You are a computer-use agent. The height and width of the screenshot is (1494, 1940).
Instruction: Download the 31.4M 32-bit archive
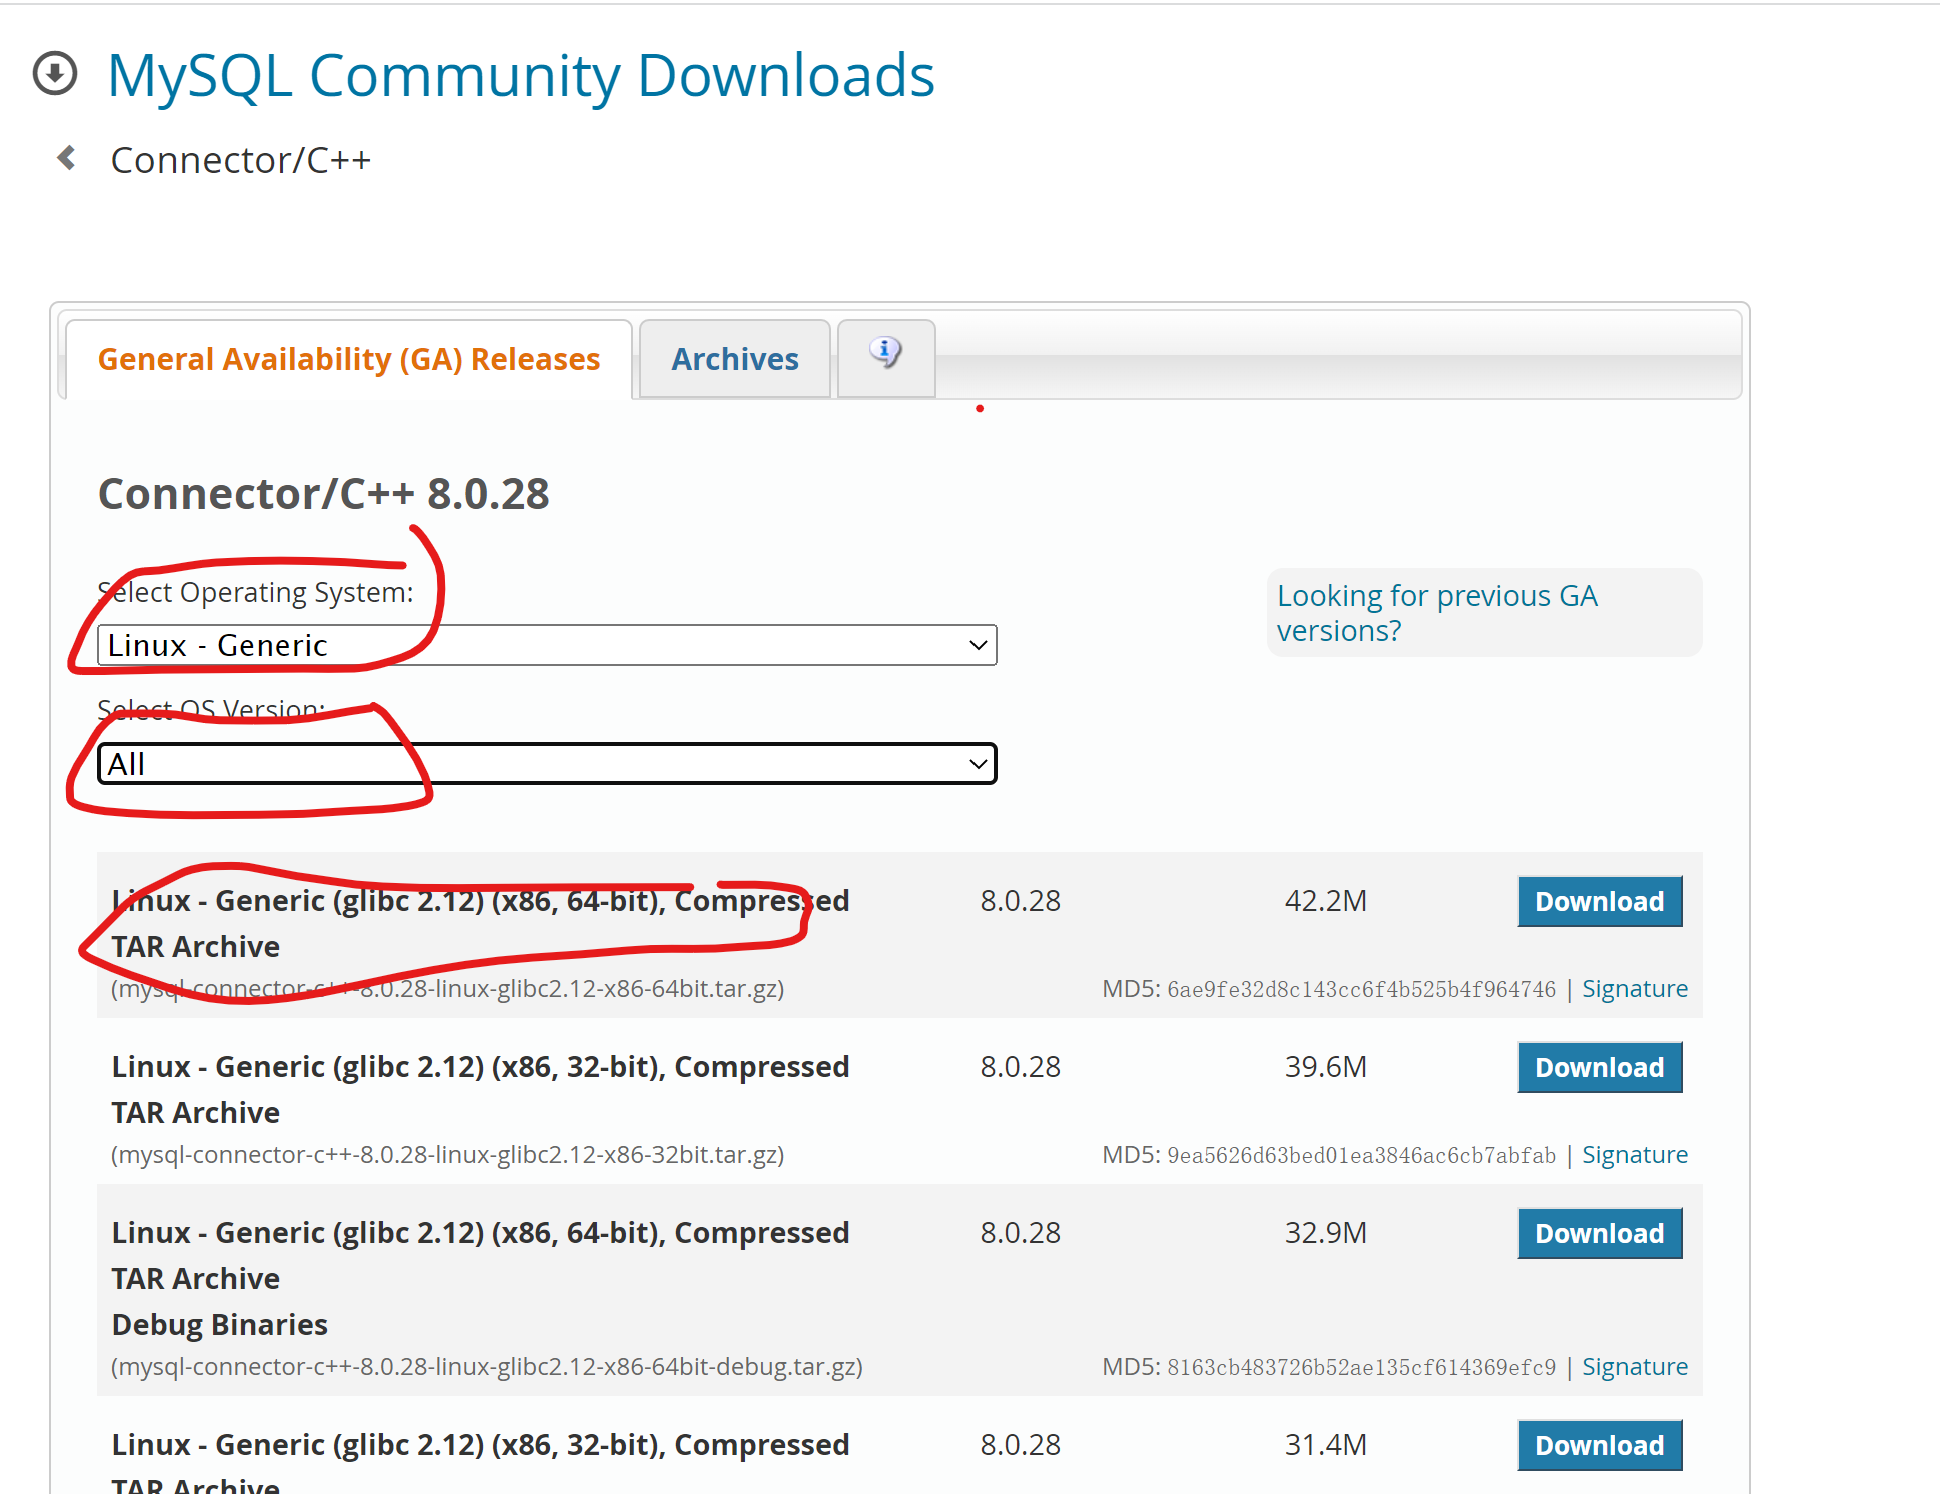click(x=1598, y=1445)
